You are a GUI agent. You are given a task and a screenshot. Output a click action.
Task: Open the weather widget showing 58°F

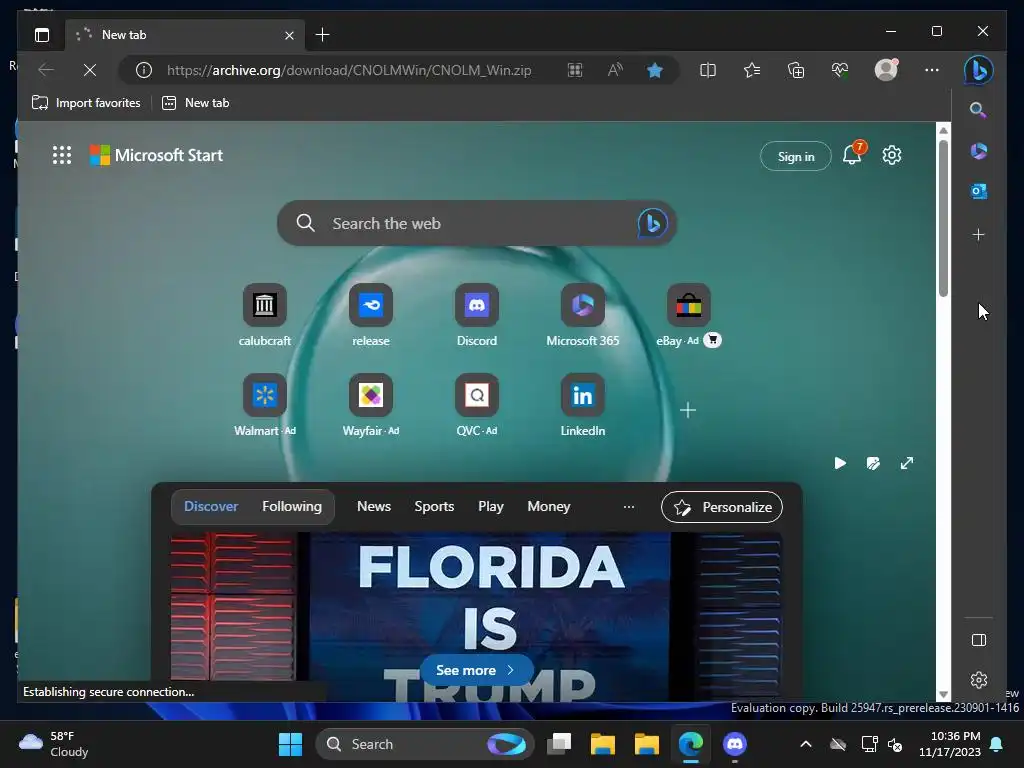coord(54,744)
